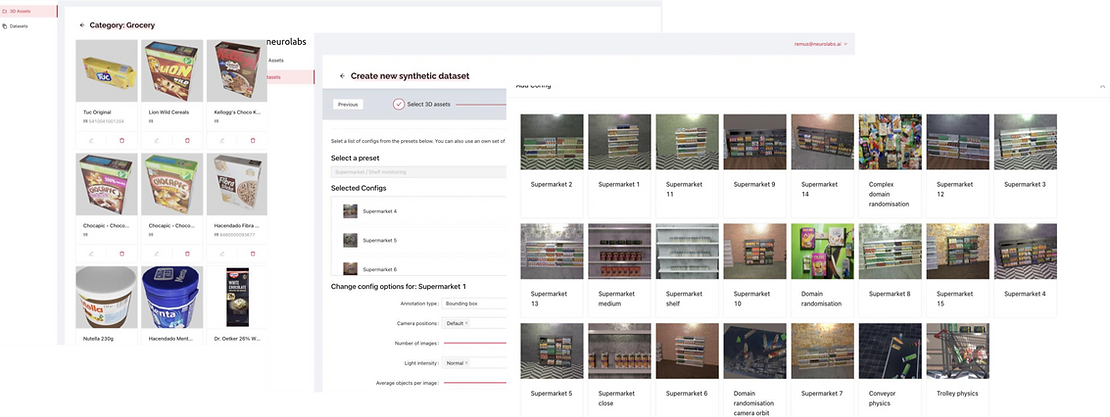The width and height of the screenshot is (1110, 417).
Task: Delete the Tuc Original asset
Action: click(122, 141)
